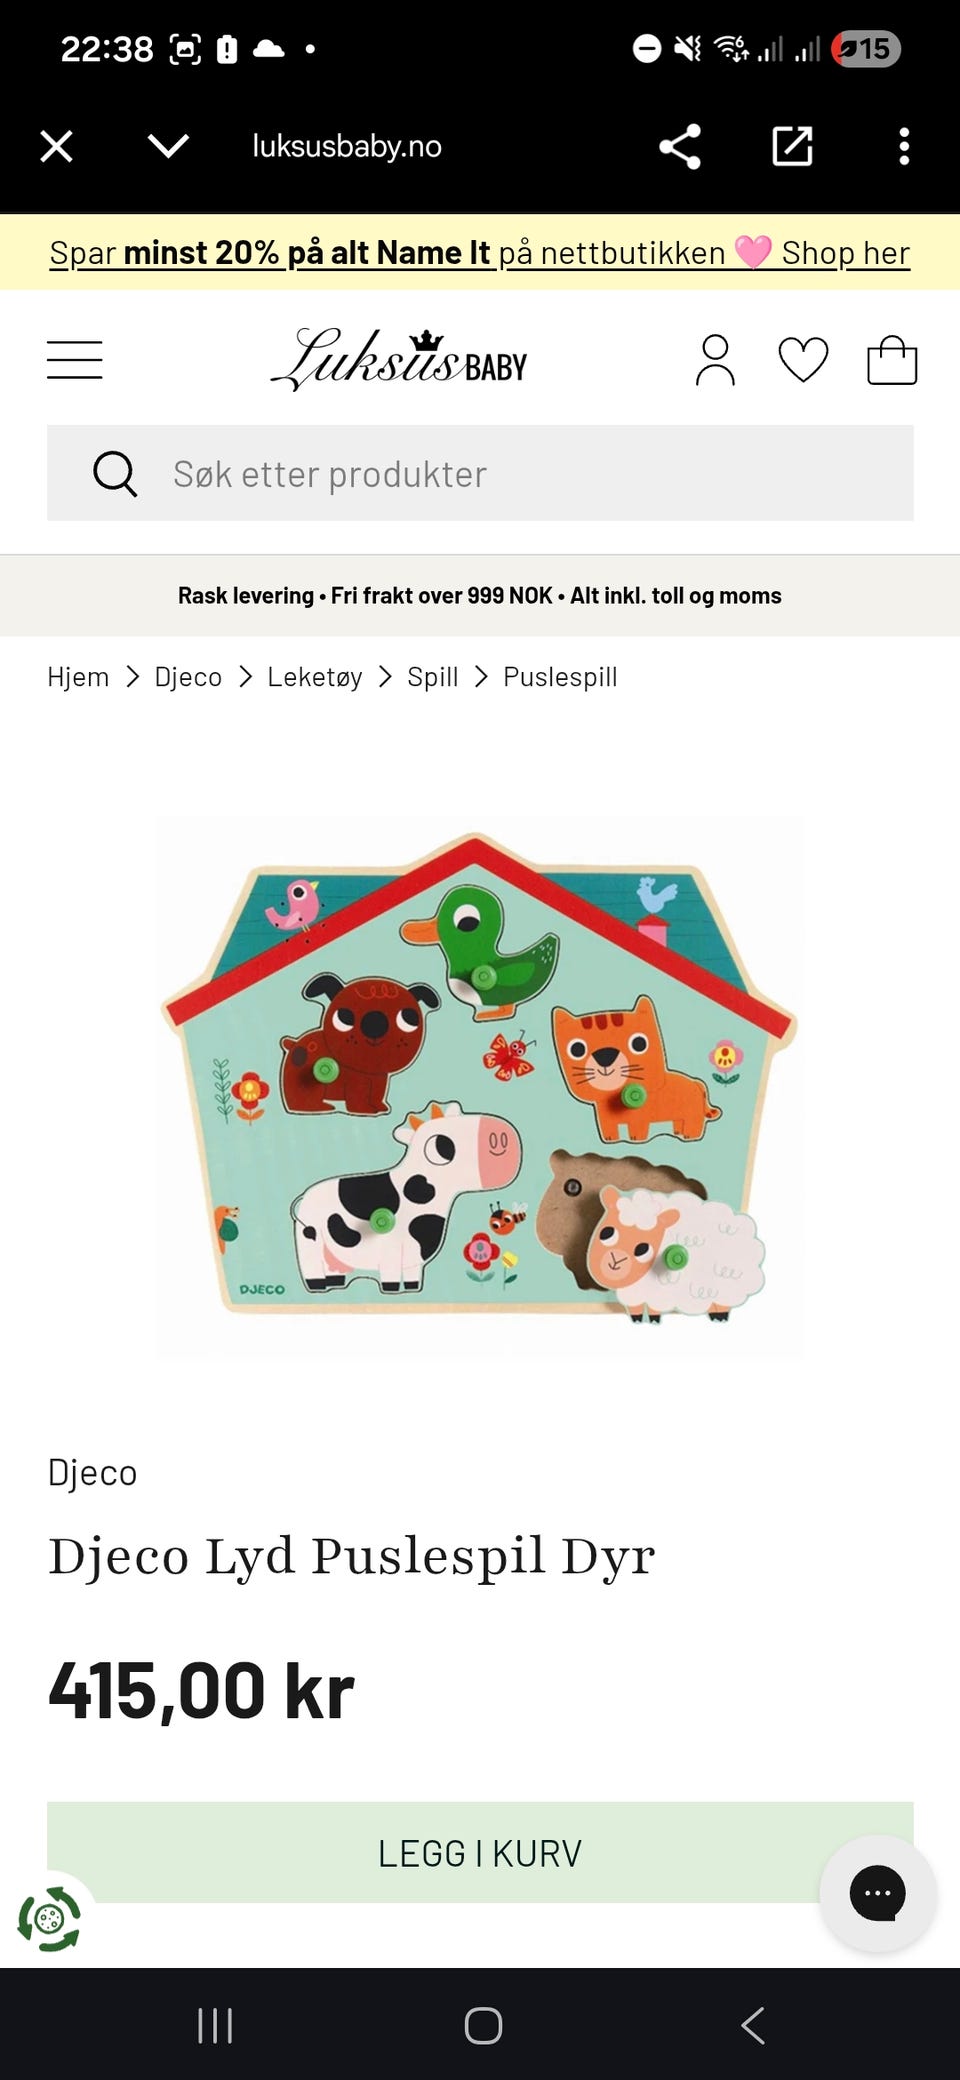This screenshot has height=2080, width=960.
Task: Open the hamburger navigation menu
Action: coord(75,360)
